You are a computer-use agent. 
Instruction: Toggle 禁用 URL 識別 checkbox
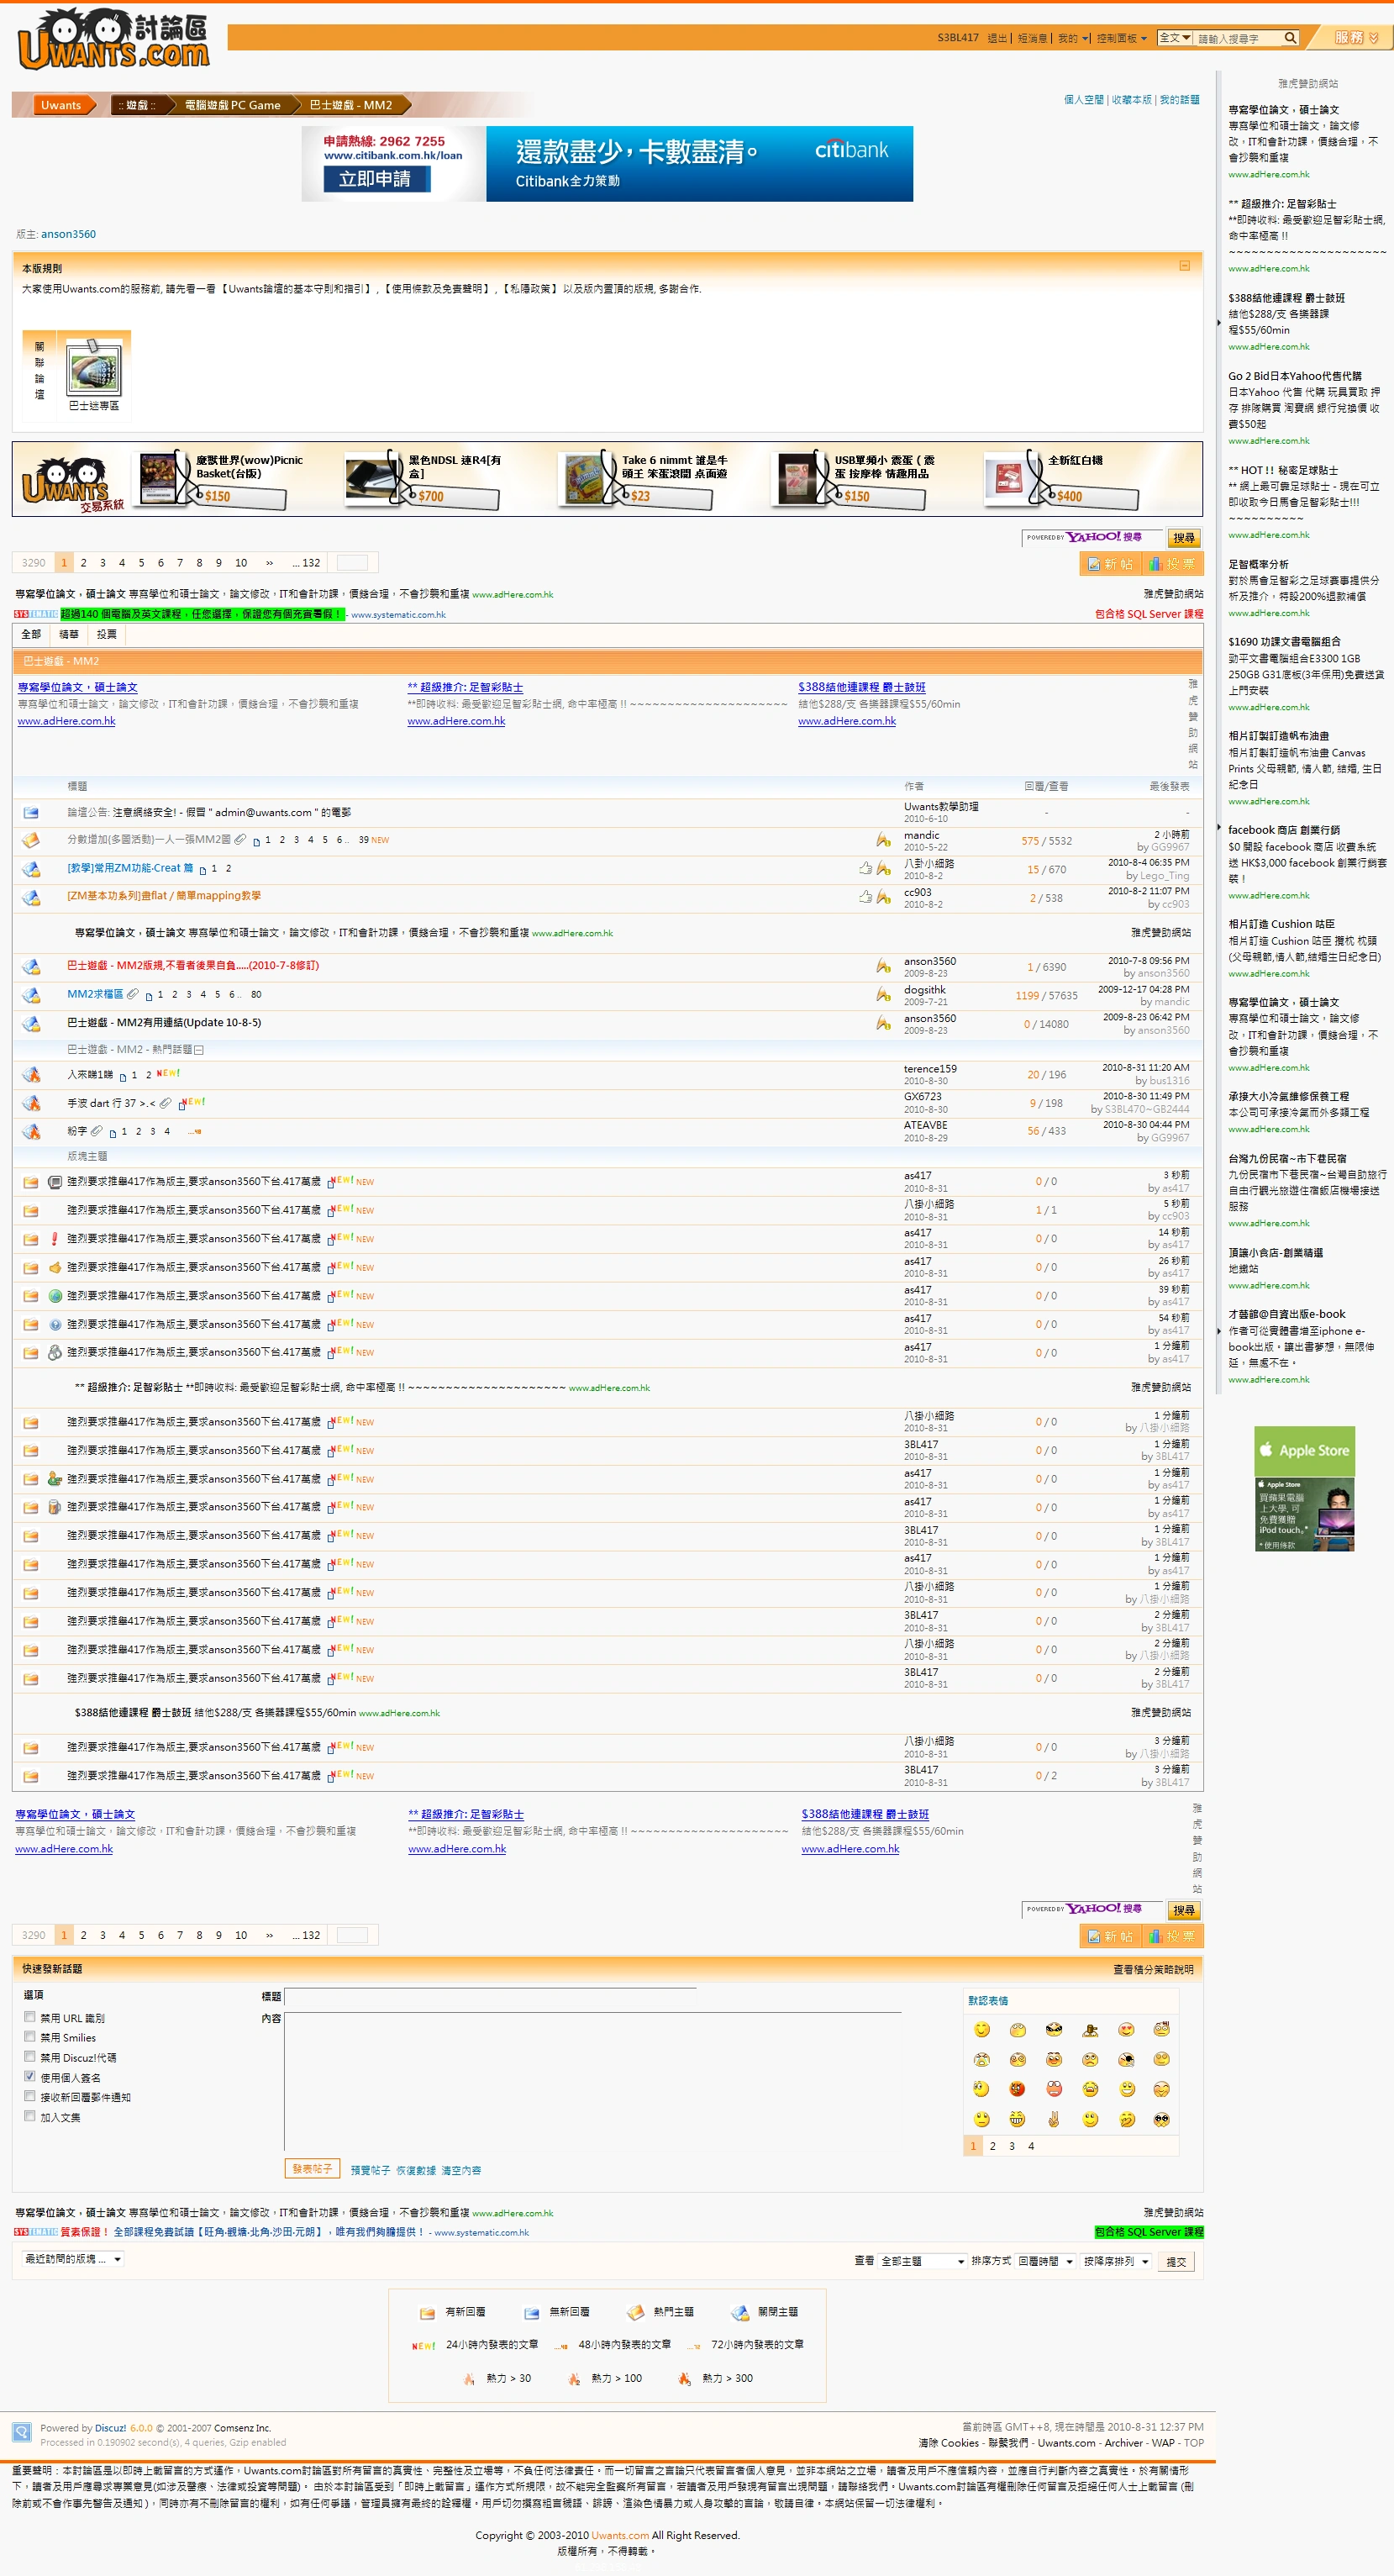pos(30,2018)
